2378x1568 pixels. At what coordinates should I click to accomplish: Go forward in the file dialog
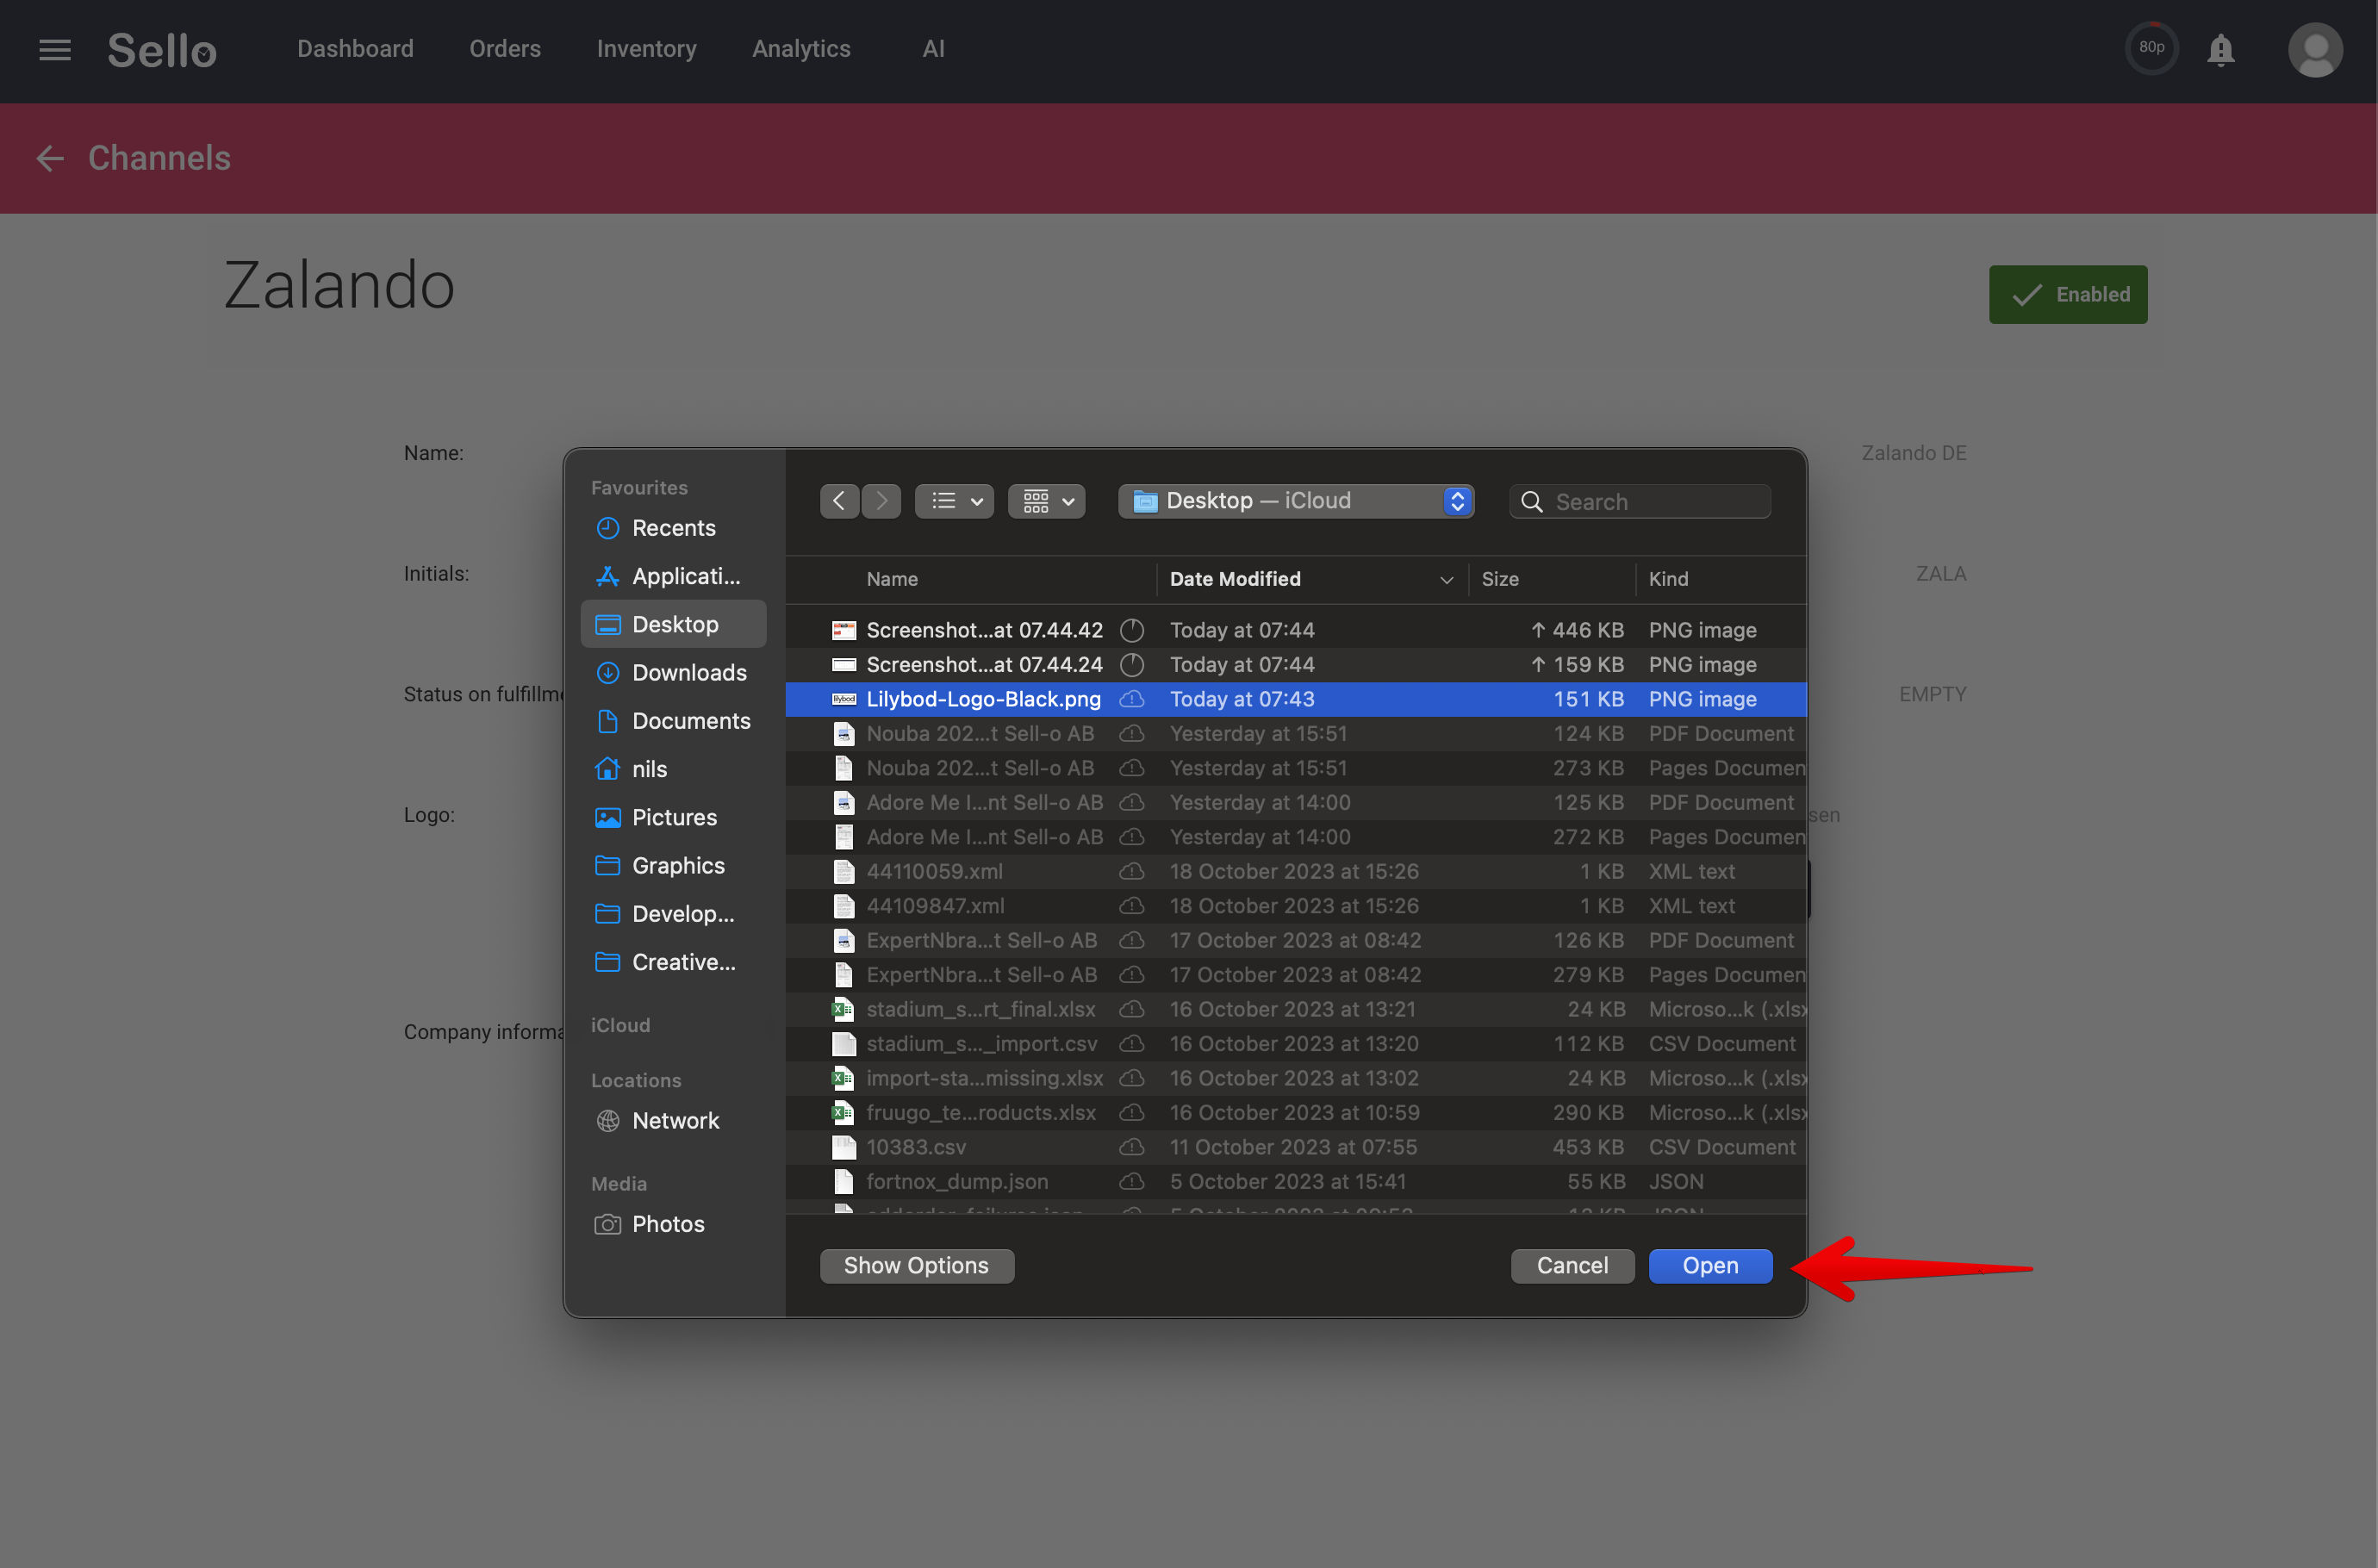881,501
